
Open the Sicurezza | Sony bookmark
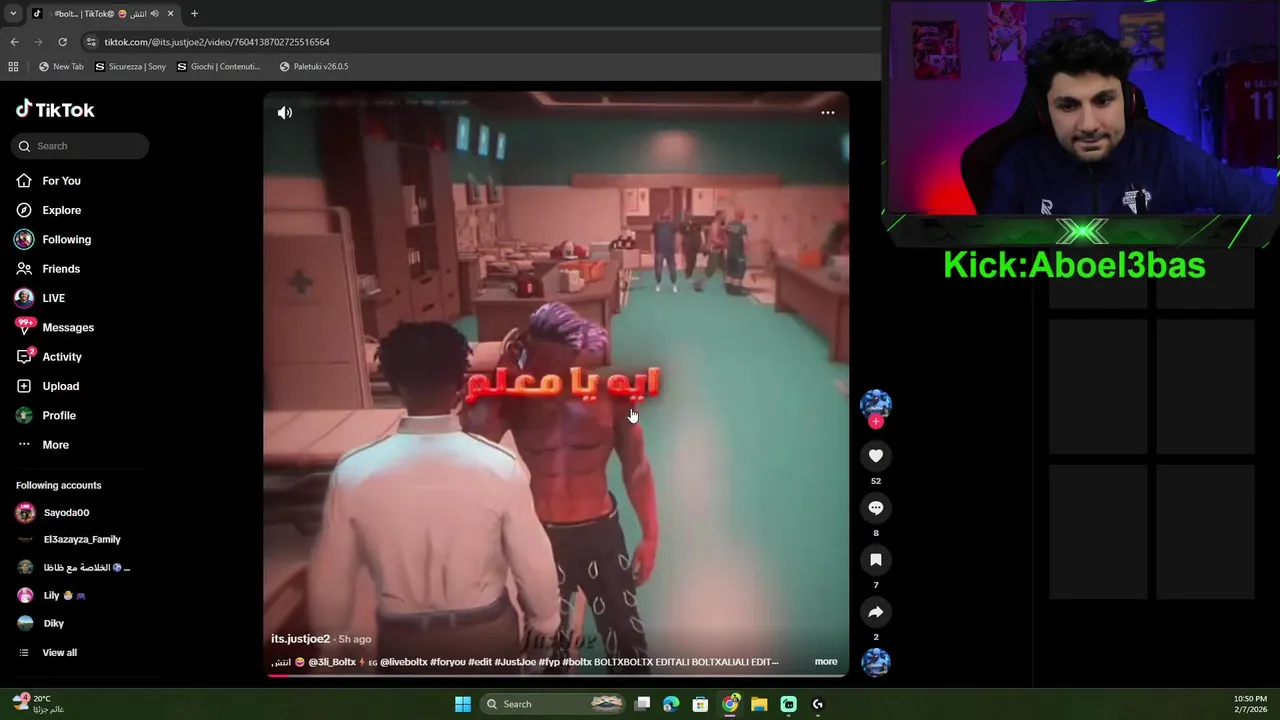130,67
